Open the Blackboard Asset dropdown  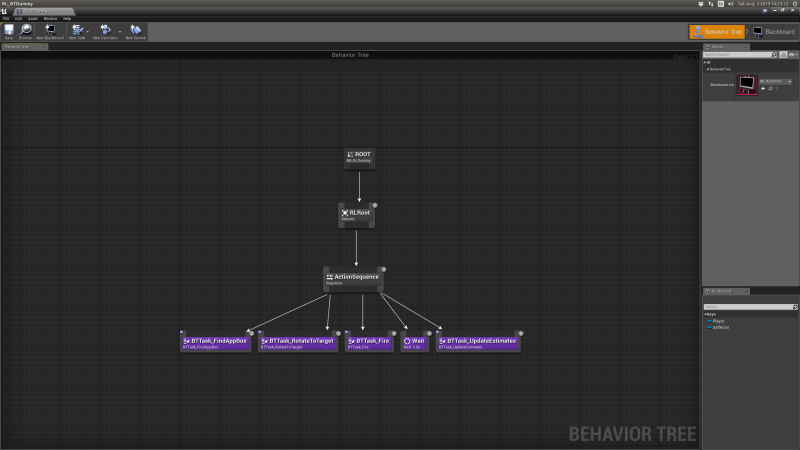775,79
